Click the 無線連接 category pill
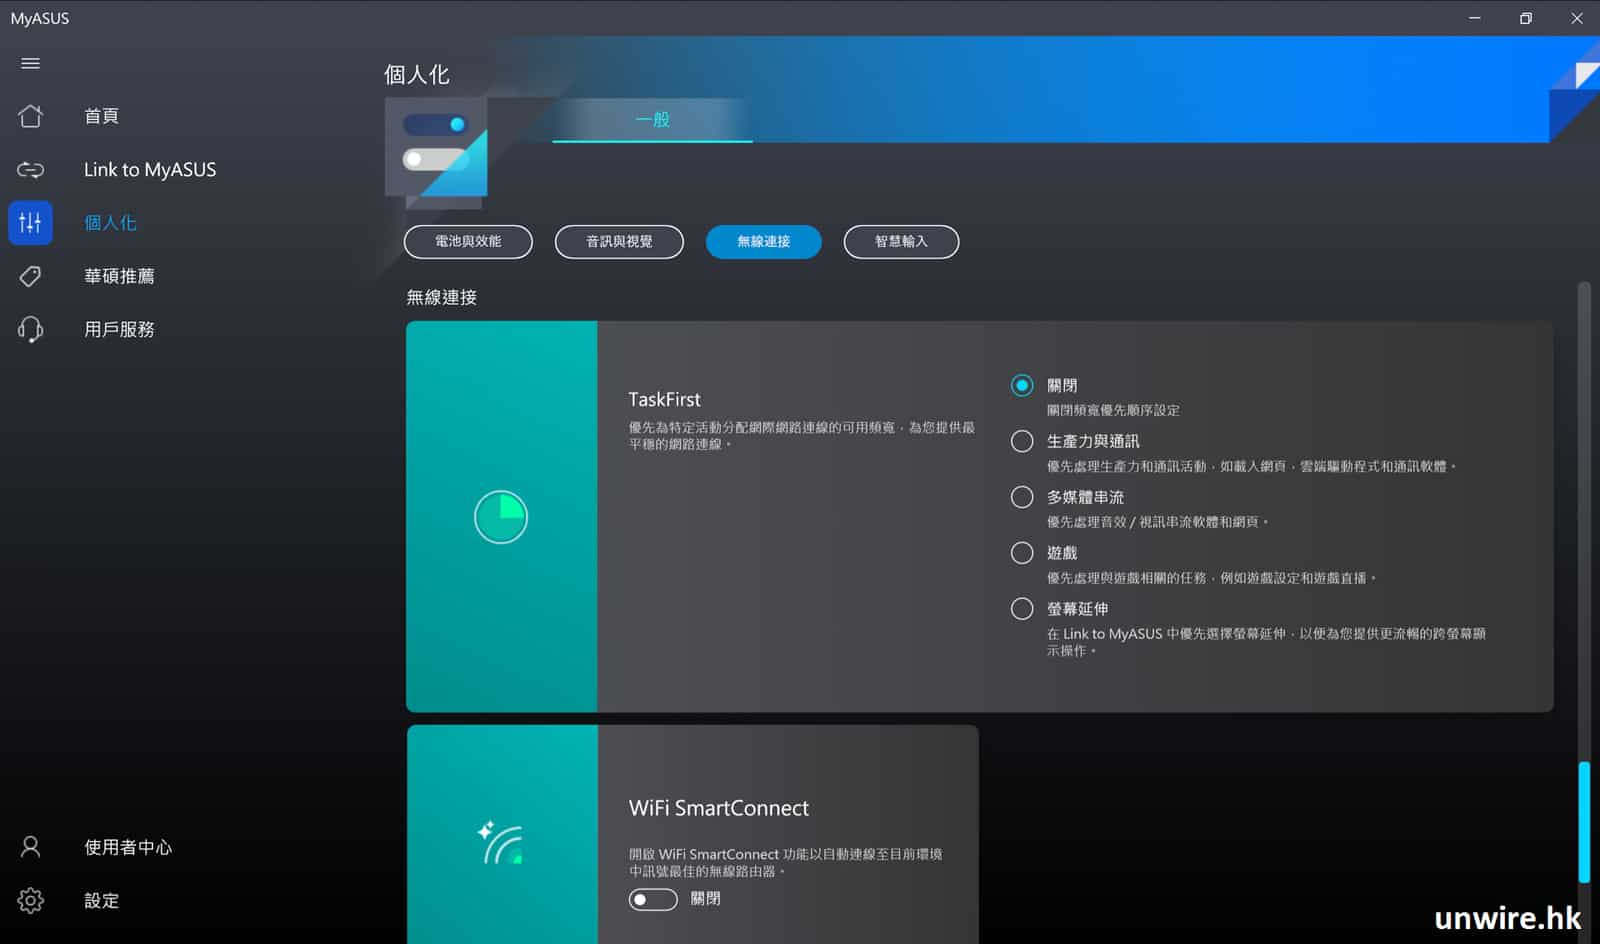The height and width of the screenshot is (944, 1600). (763, 242)
